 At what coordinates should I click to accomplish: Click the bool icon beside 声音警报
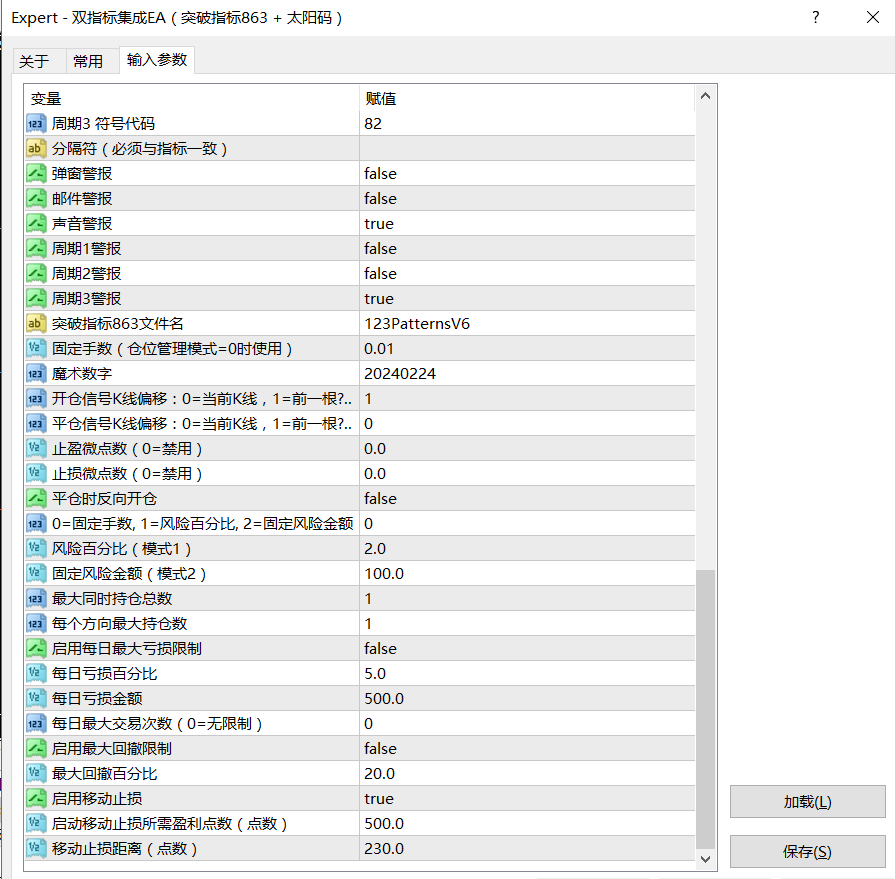[x=35, y=224]
